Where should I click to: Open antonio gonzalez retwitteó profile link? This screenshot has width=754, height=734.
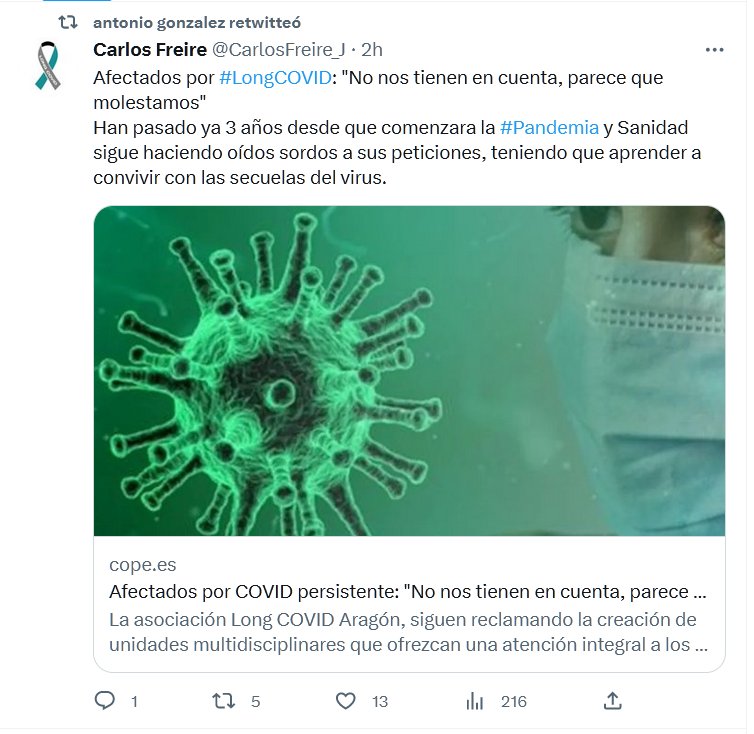(x=197, y=23)
